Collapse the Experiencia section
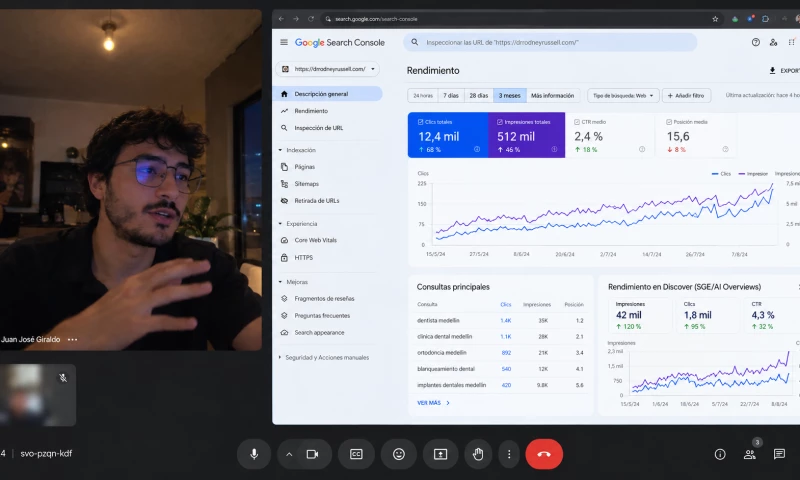The height and width of the screenshot is (480, 800). click(x=298, y=223)
